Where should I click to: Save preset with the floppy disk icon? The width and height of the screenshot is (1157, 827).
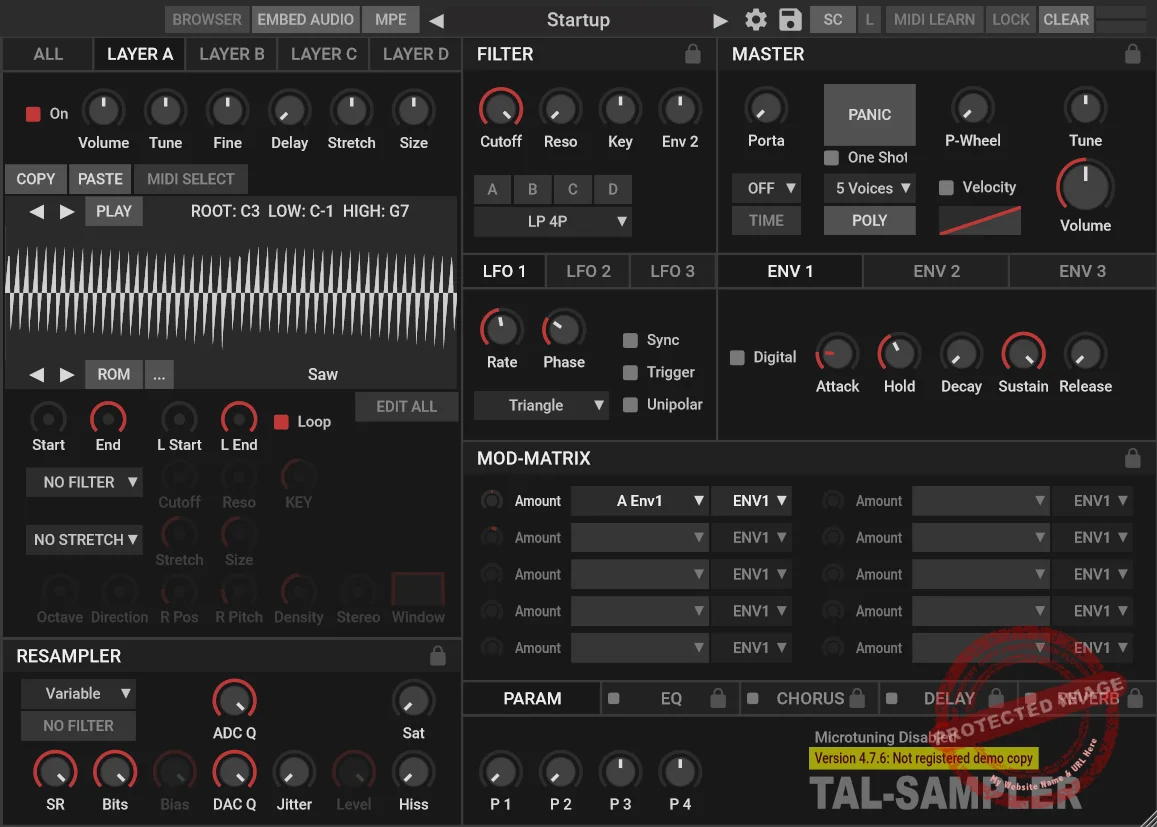click(790, 20)
